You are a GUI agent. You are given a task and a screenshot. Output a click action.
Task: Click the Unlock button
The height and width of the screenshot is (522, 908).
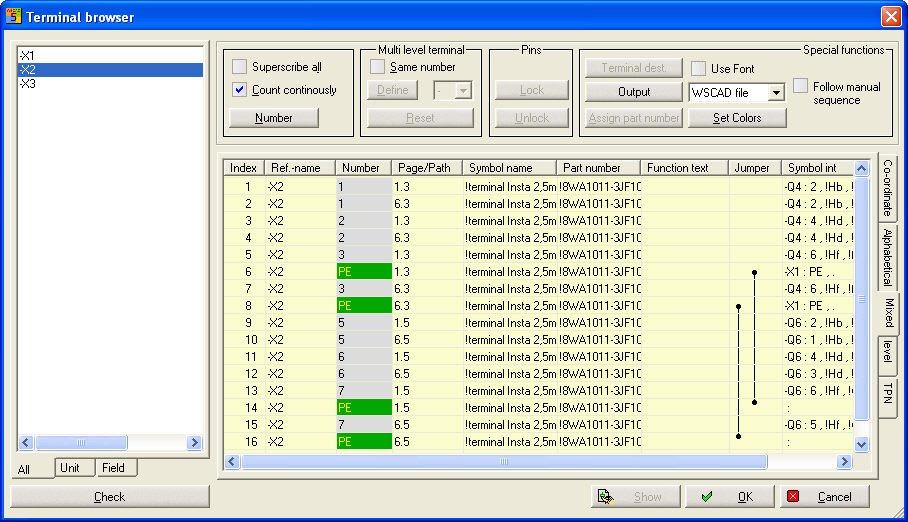[531, 118]
